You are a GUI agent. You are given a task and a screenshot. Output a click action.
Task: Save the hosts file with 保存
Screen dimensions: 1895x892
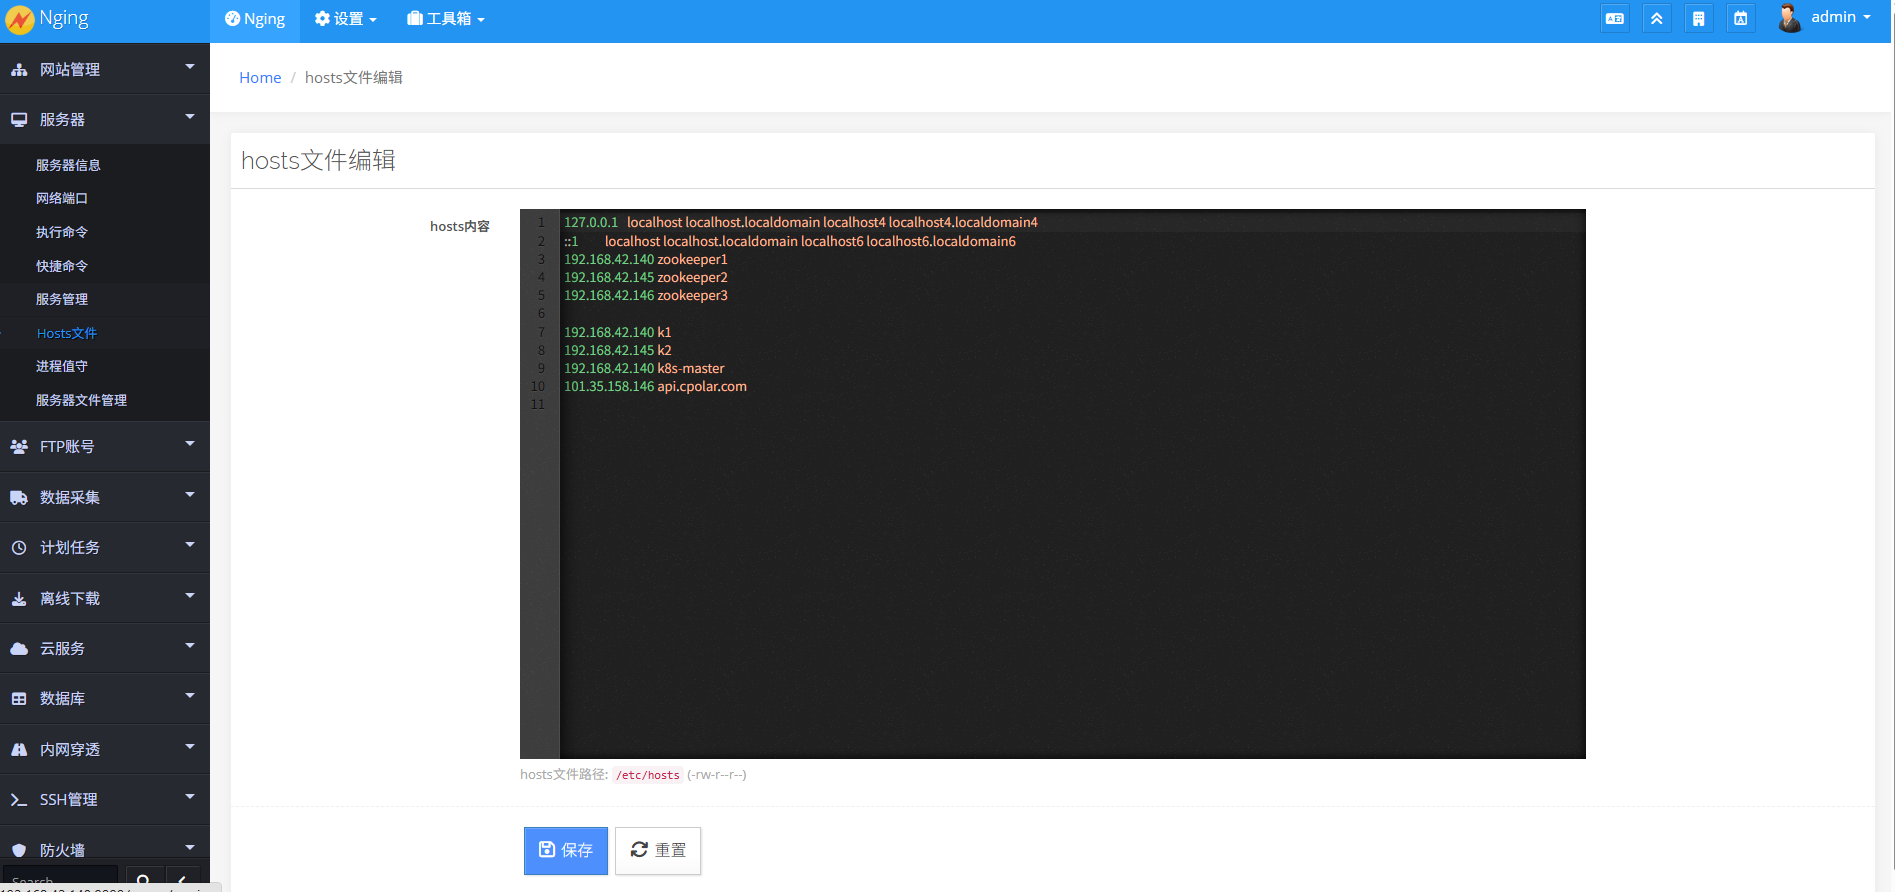(566, 850)
